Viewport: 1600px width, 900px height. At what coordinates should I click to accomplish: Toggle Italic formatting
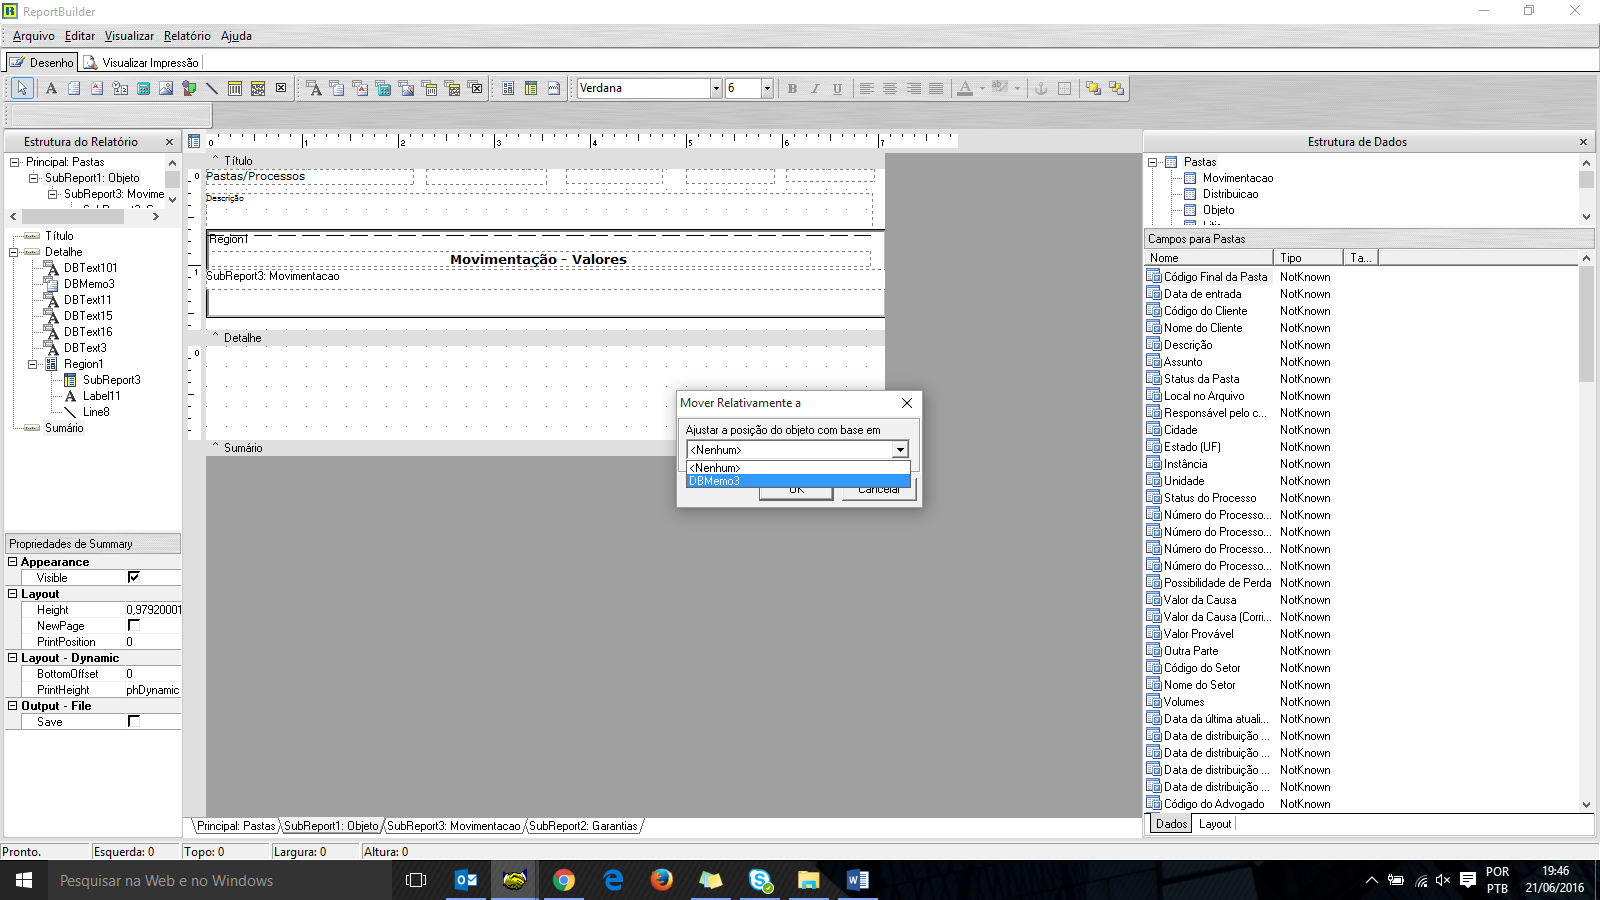point(815,88)
